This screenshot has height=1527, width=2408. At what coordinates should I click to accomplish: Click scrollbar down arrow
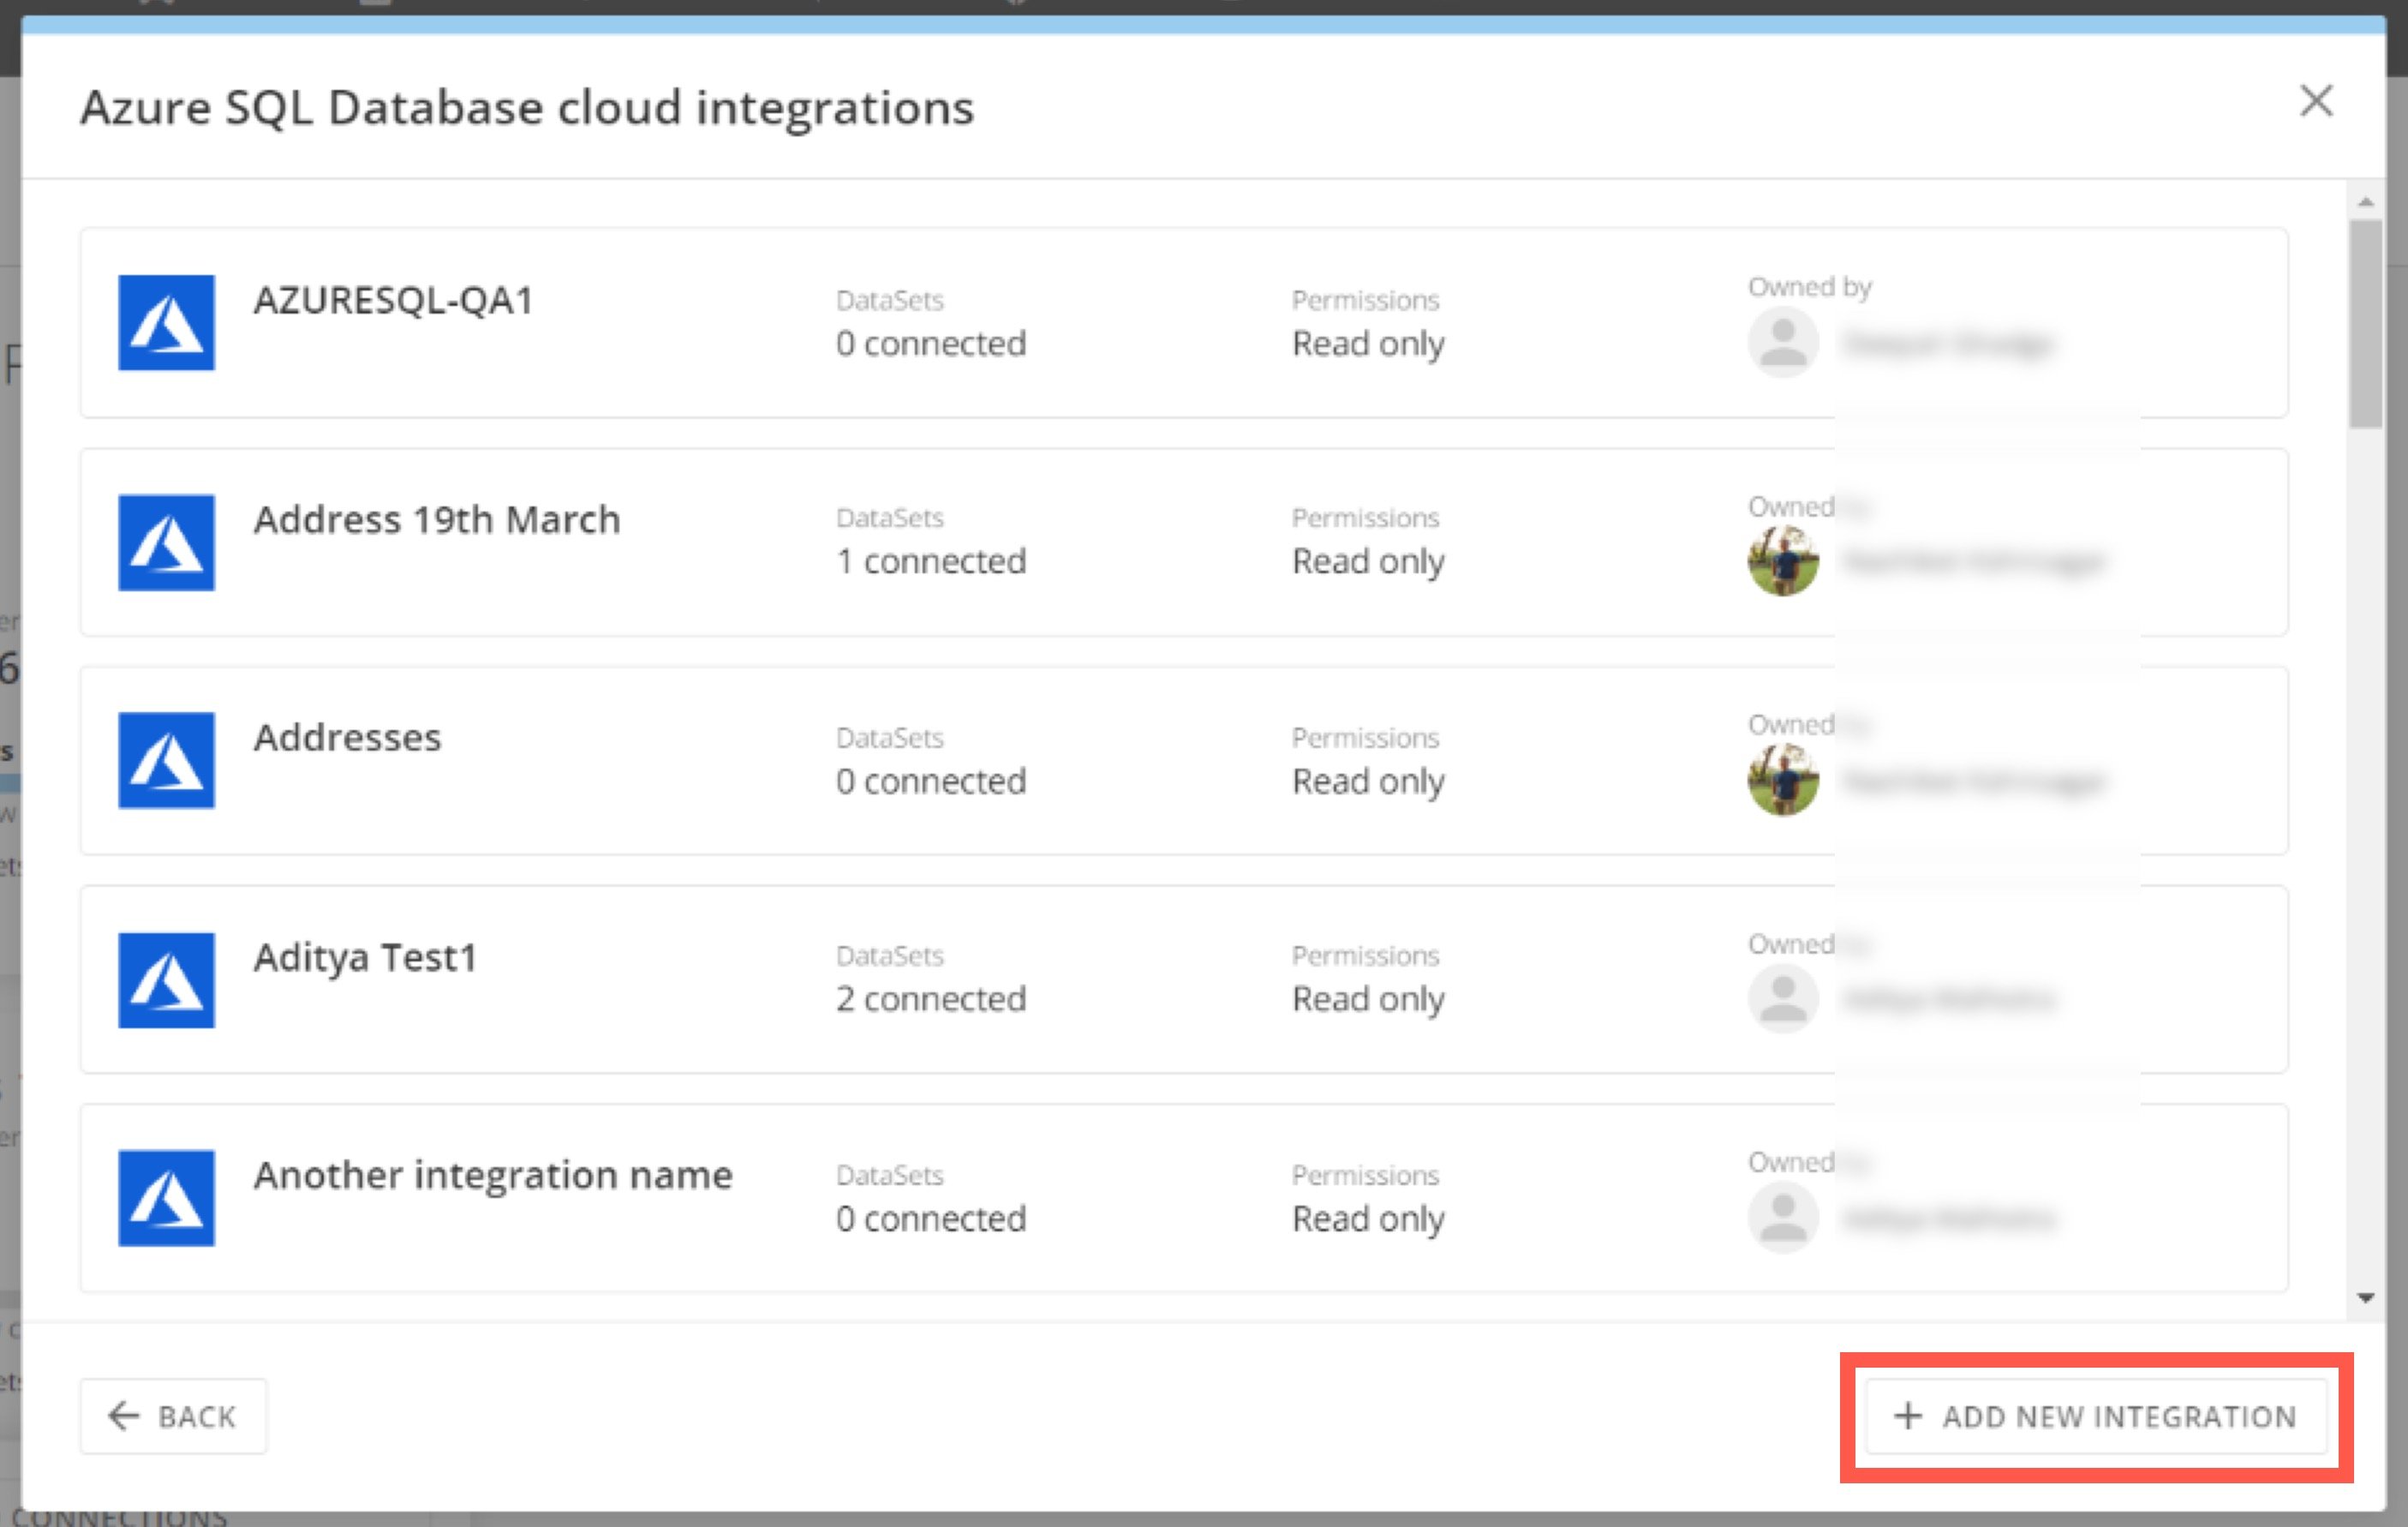point(2365,1298)
